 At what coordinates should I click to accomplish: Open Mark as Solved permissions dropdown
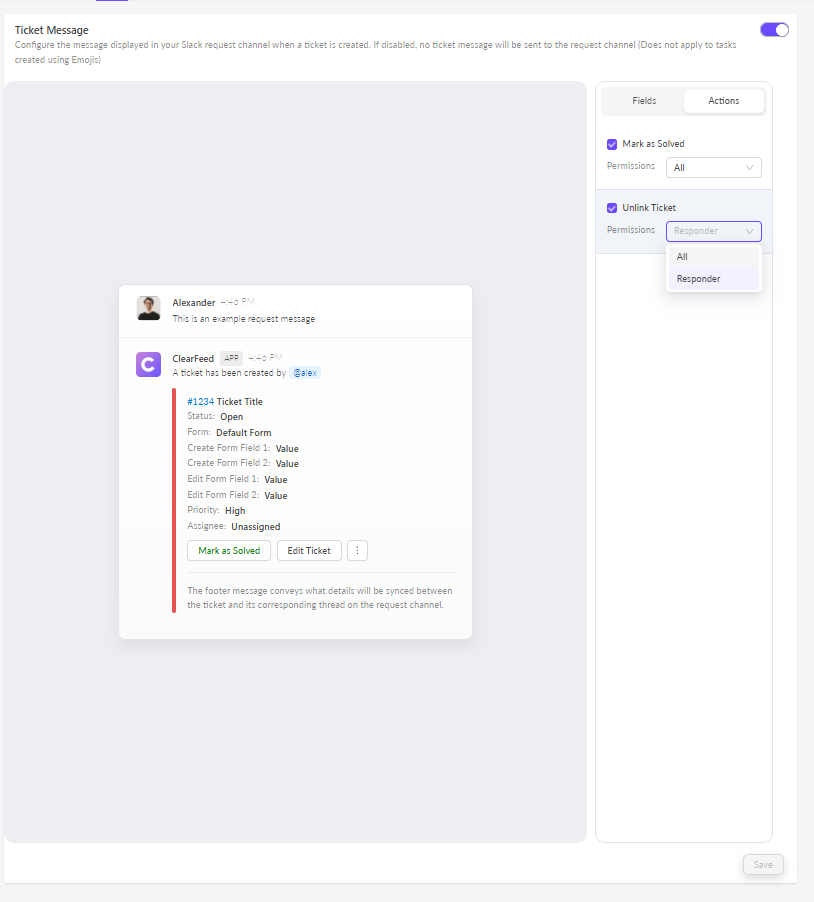tap(713, 168)
